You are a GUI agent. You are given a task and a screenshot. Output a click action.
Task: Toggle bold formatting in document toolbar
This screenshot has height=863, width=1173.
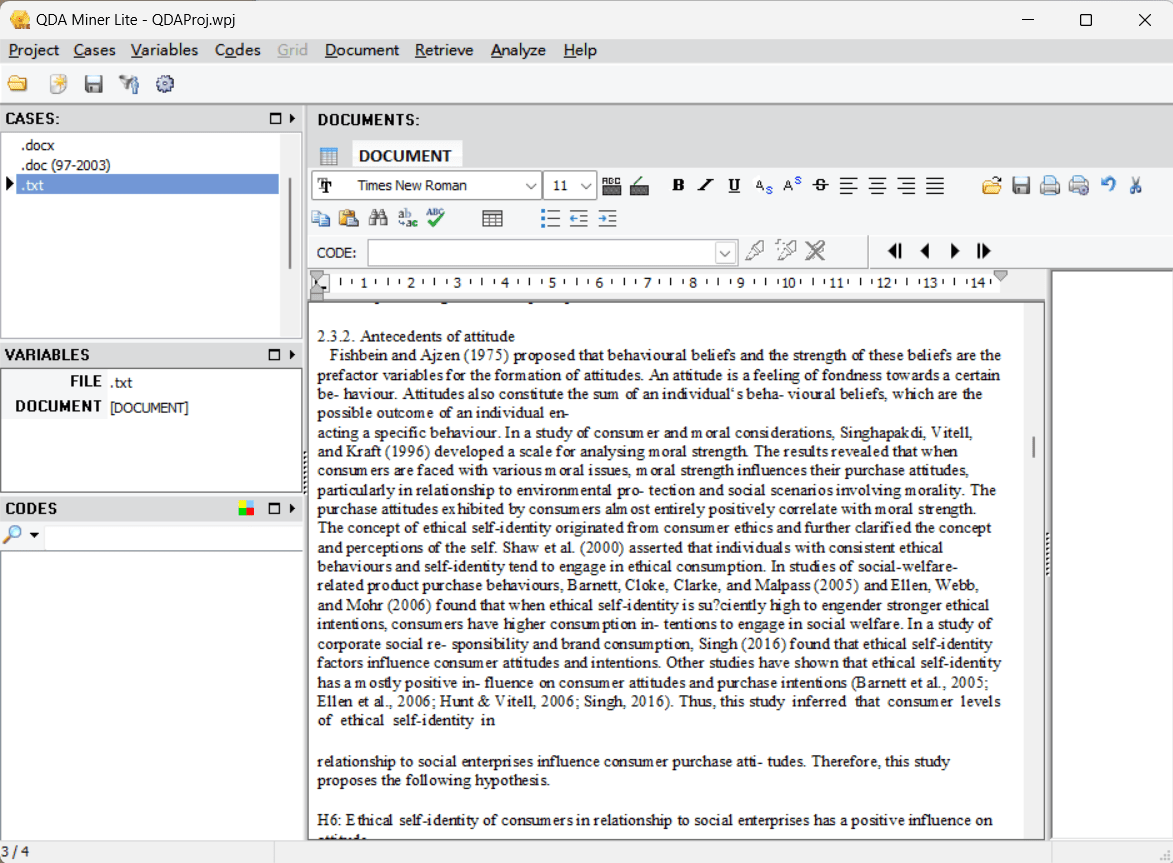[x=678, y=185]
